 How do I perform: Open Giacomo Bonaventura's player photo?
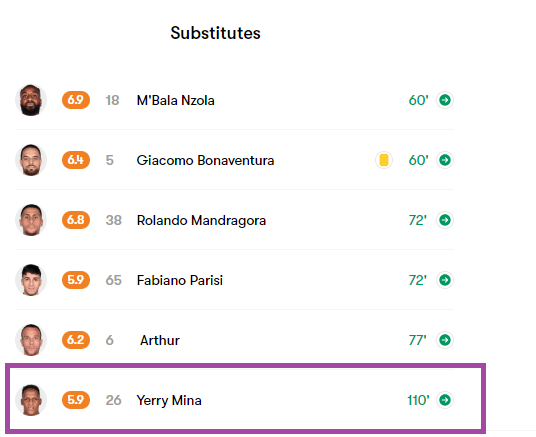pyautogui.click(x=31, y=160)
